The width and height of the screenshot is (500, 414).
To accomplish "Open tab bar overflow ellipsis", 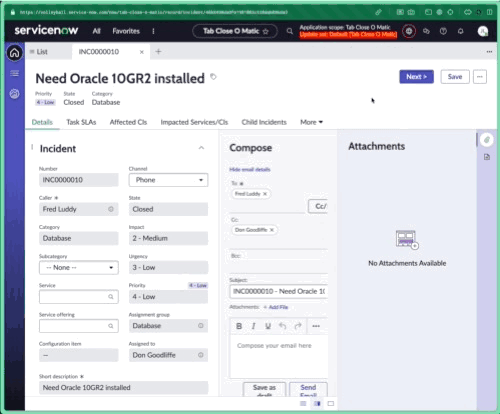I will (489, 52).
